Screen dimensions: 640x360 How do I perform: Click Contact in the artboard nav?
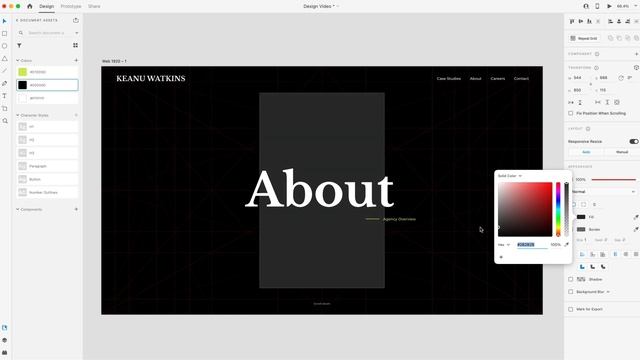(521, 78)
